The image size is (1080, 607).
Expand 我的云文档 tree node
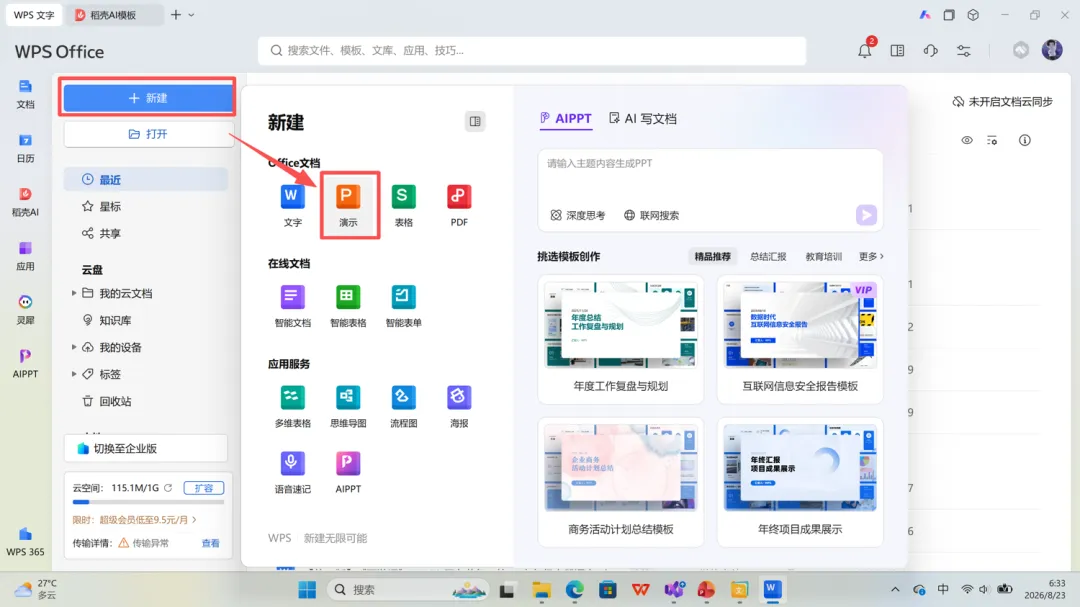pyautogui.click(x=74, y=293)
